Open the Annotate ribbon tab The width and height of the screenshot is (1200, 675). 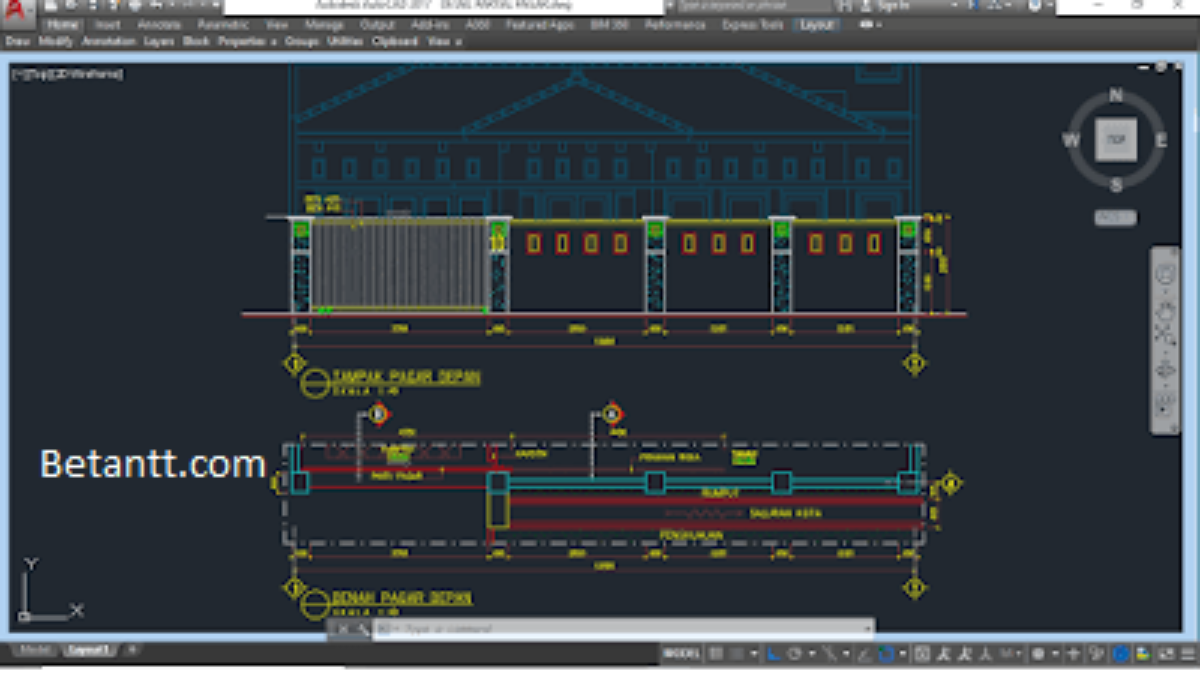[159, 24]
